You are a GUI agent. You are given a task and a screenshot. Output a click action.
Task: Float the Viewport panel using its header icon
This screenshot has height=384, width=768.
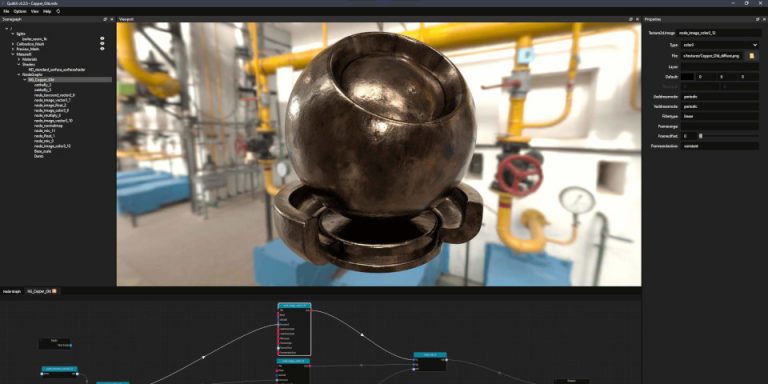click(630, 19)
